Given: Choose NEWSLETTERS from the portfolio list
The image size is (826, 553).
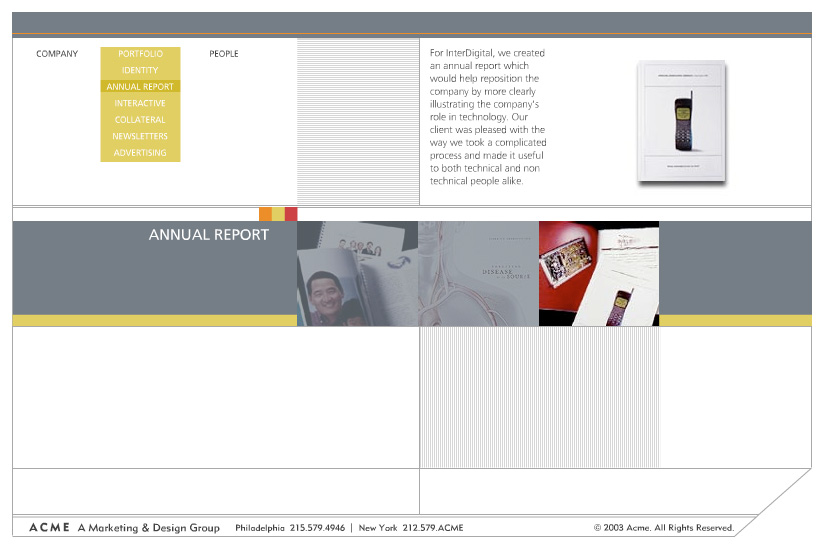Looking at the screenshot, I should [140, 136].
